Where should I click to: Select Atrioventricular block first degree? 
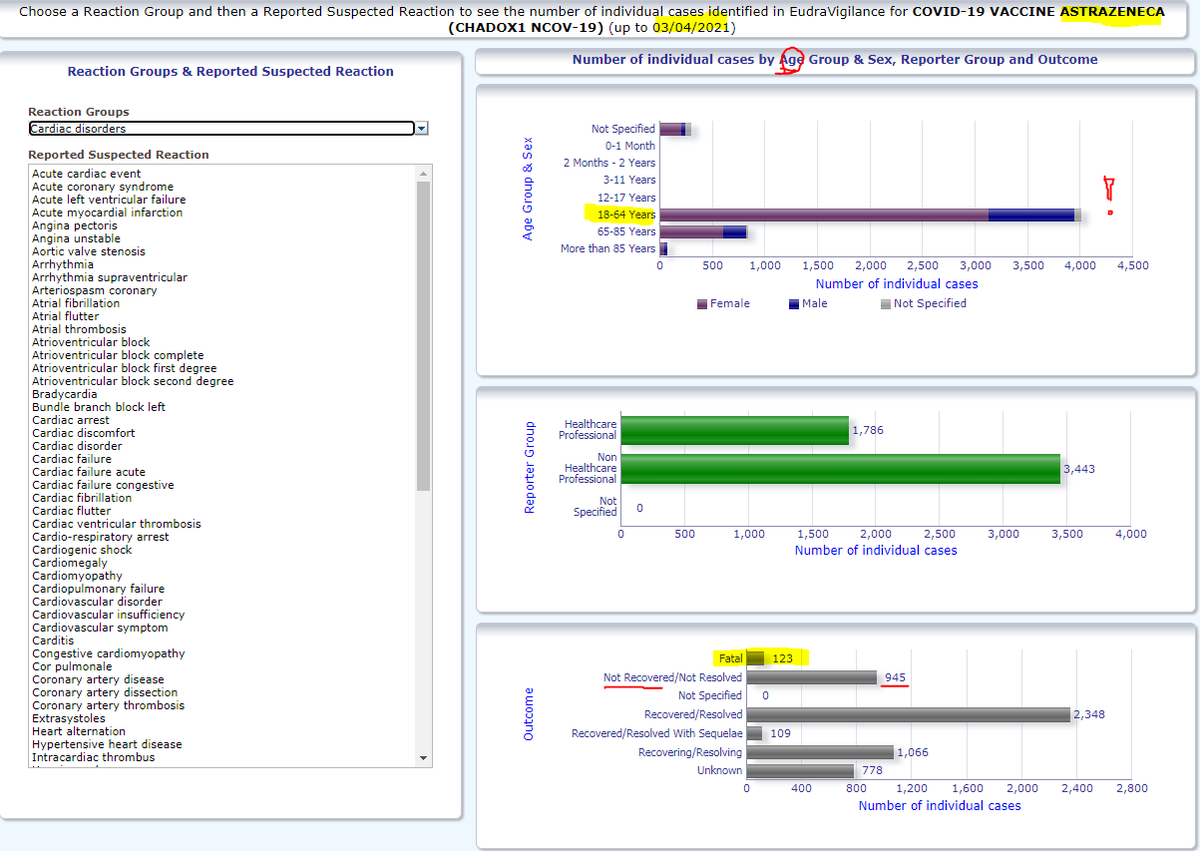point(124,369)
